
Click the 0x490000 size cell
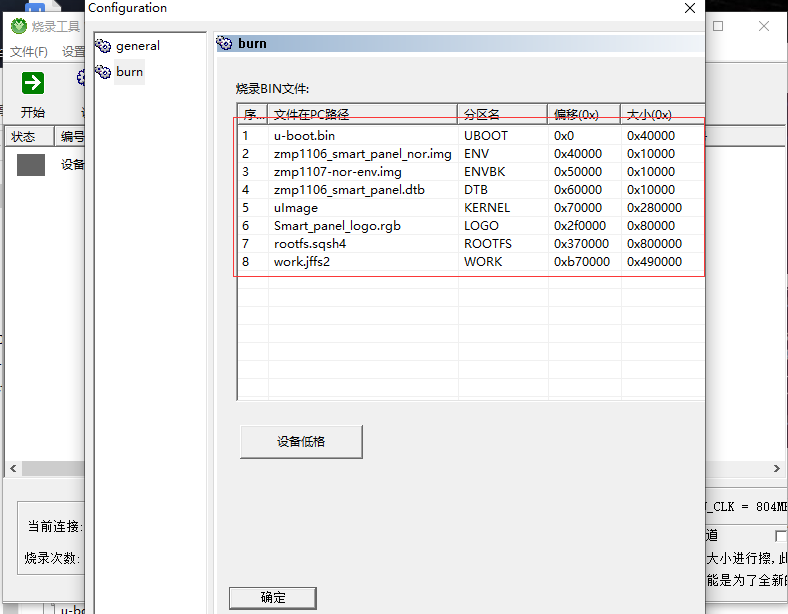pos(654,262)
